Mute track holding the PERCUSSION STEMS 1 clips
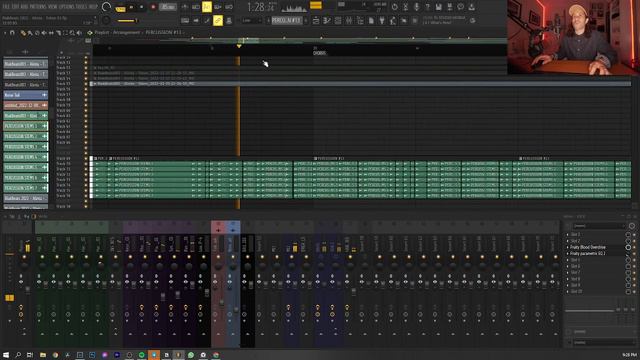 point(86,164)
